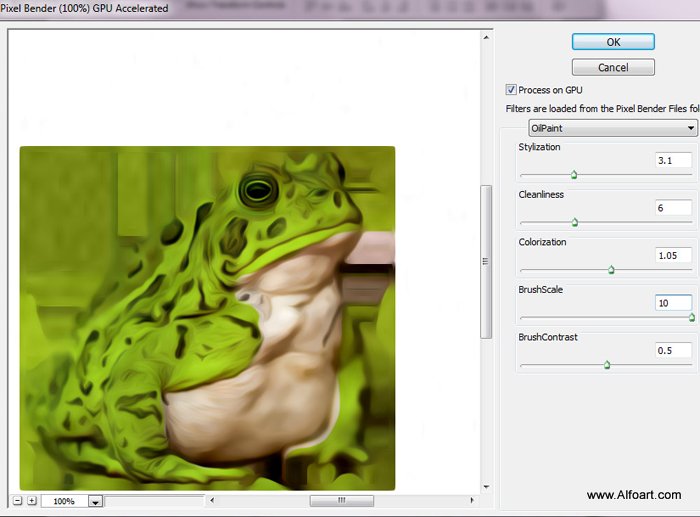Click the preview scroll up arrow

486,38
